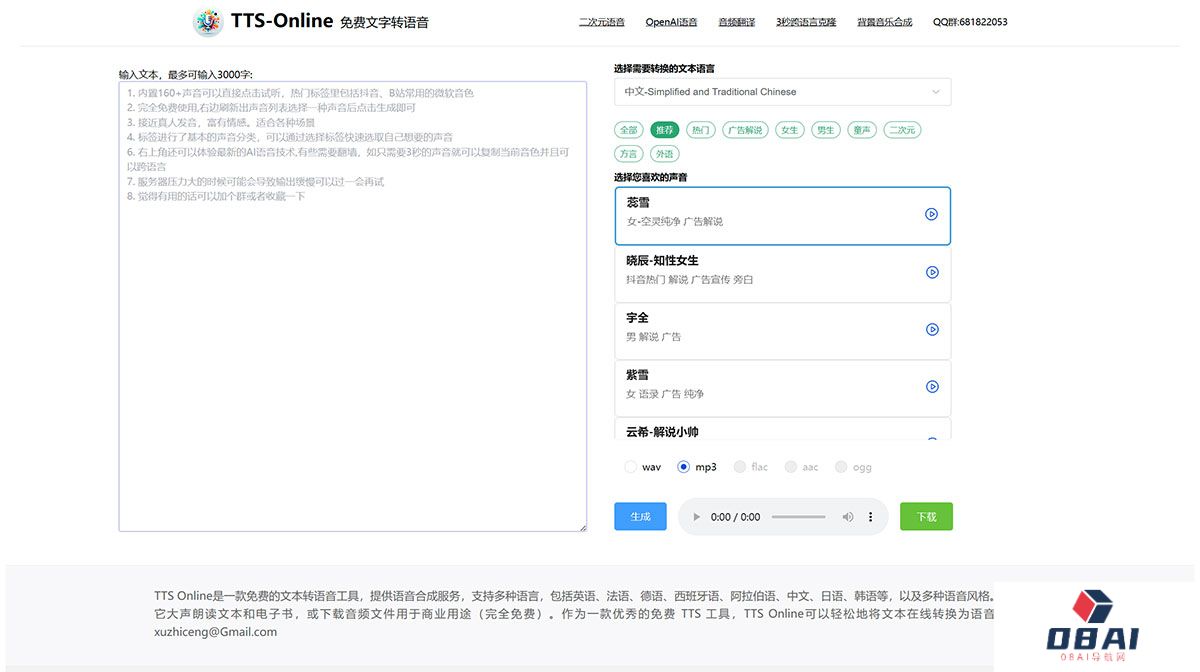The image size is (1200, 672).
Task: Click into the text input area
Action: [x=352, y=306]
